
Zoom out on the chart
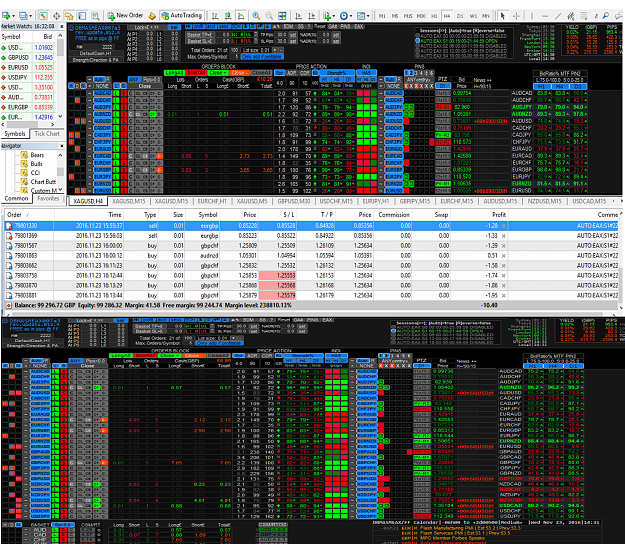point(269,16)
